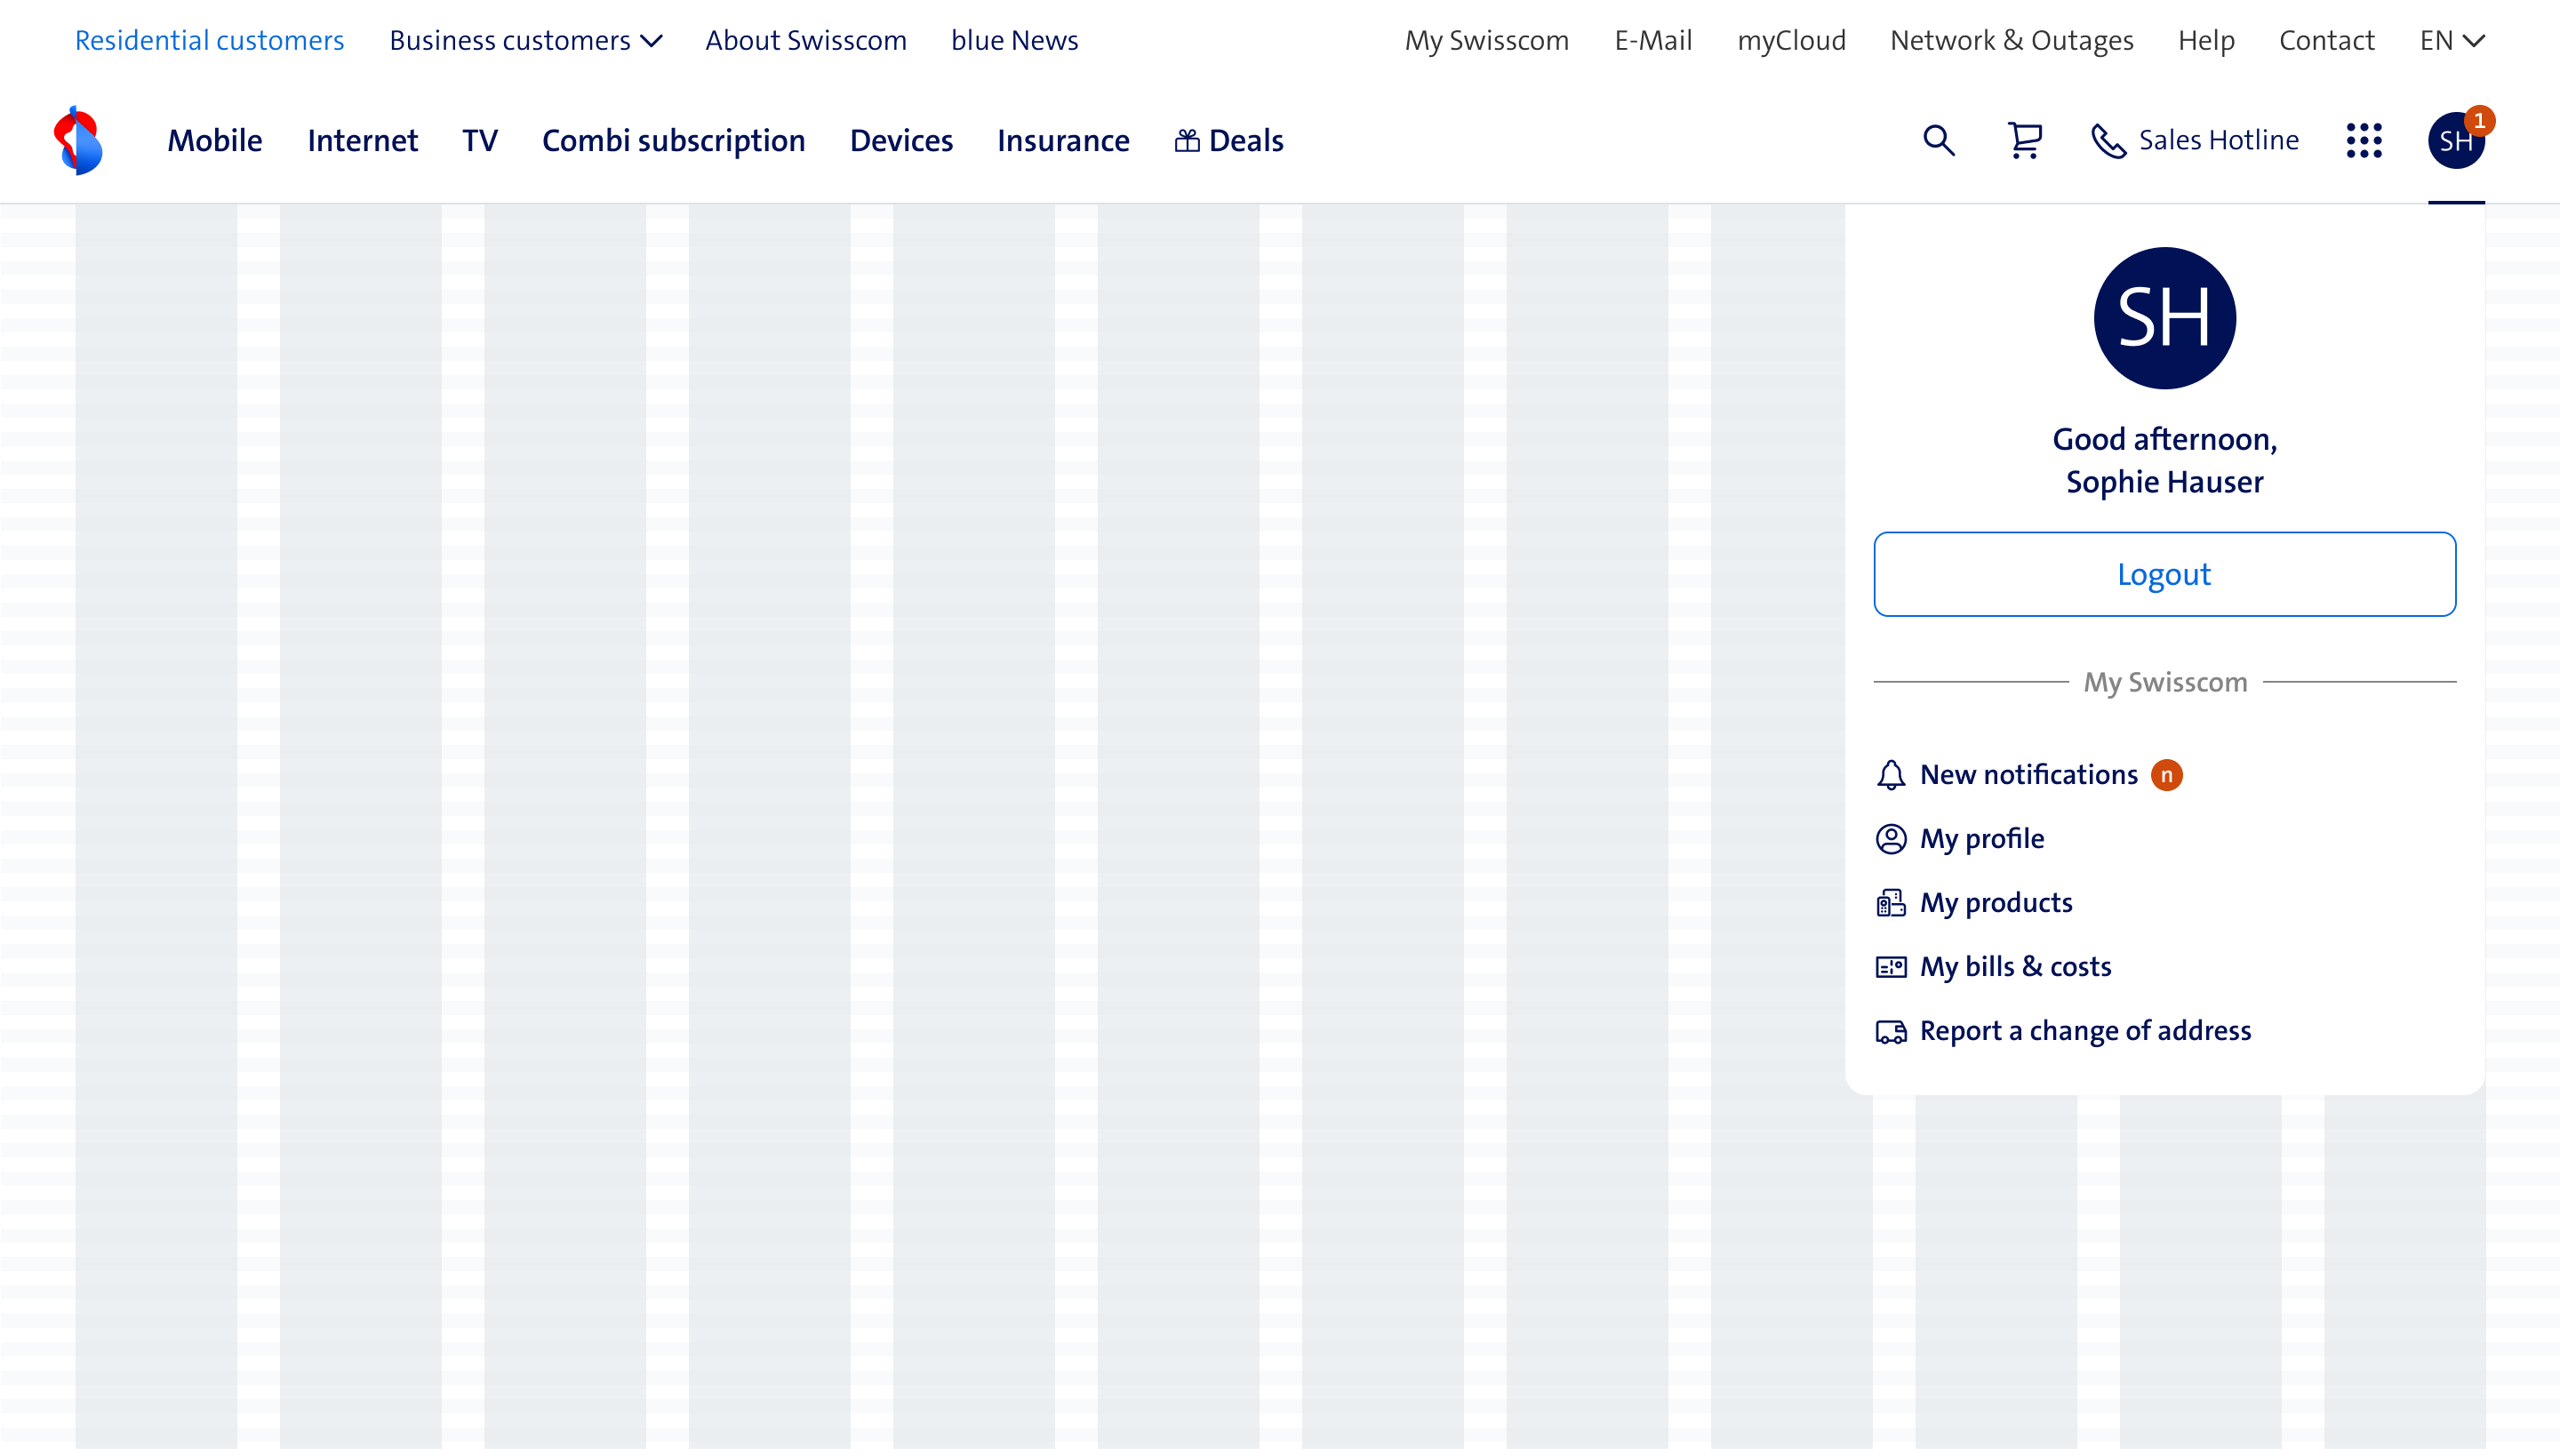The image size is (2560, 1456).
Task: Open the Insurance menu
Action: coord(1063,140)
